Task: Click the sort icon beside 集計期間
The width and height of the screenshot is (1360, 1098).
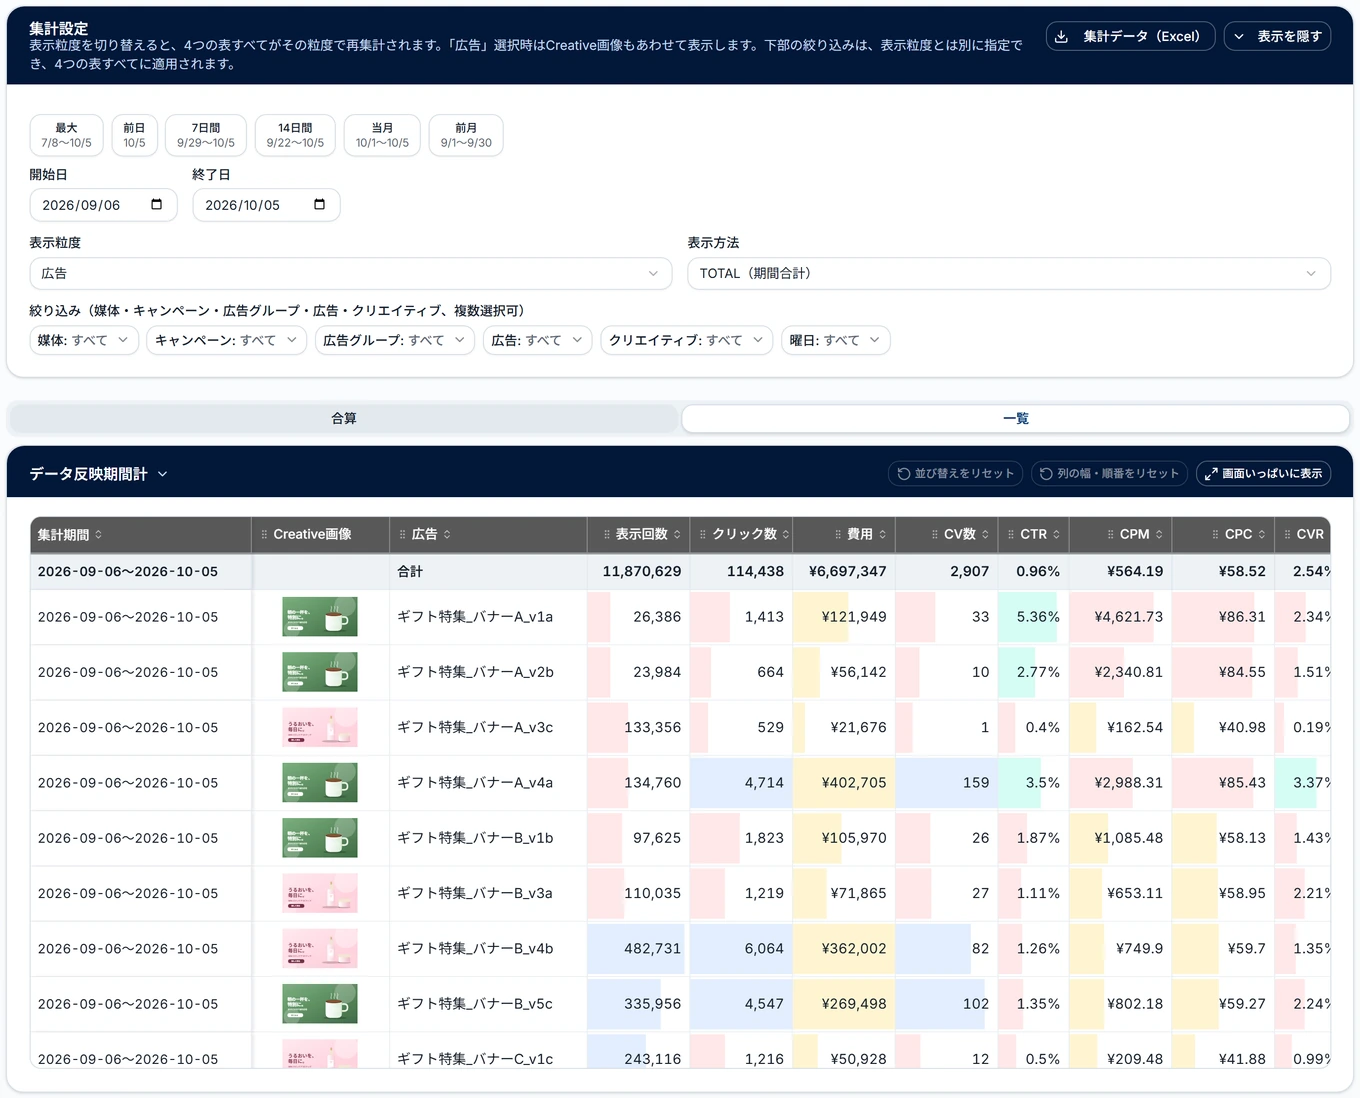Action: point(98,535)
